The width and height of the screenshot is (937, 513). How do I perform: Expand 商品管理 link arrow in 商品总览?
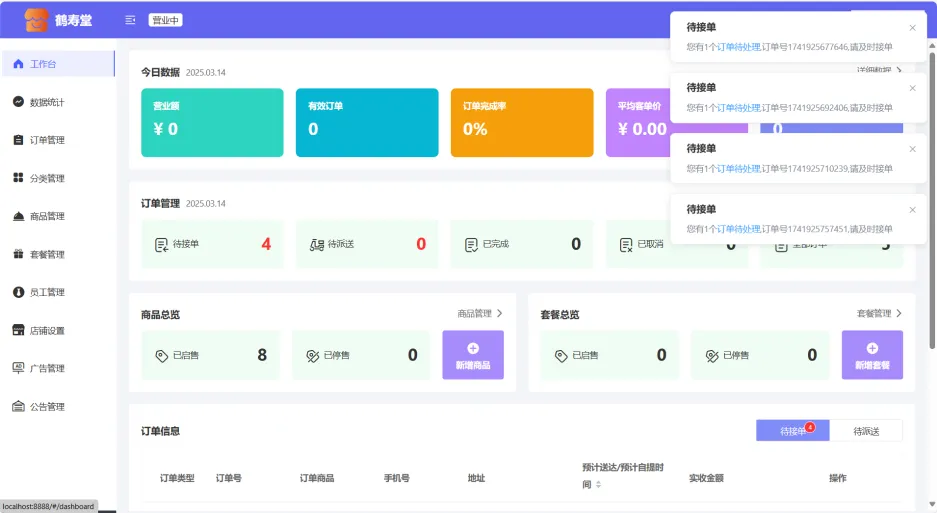[499, 314]
